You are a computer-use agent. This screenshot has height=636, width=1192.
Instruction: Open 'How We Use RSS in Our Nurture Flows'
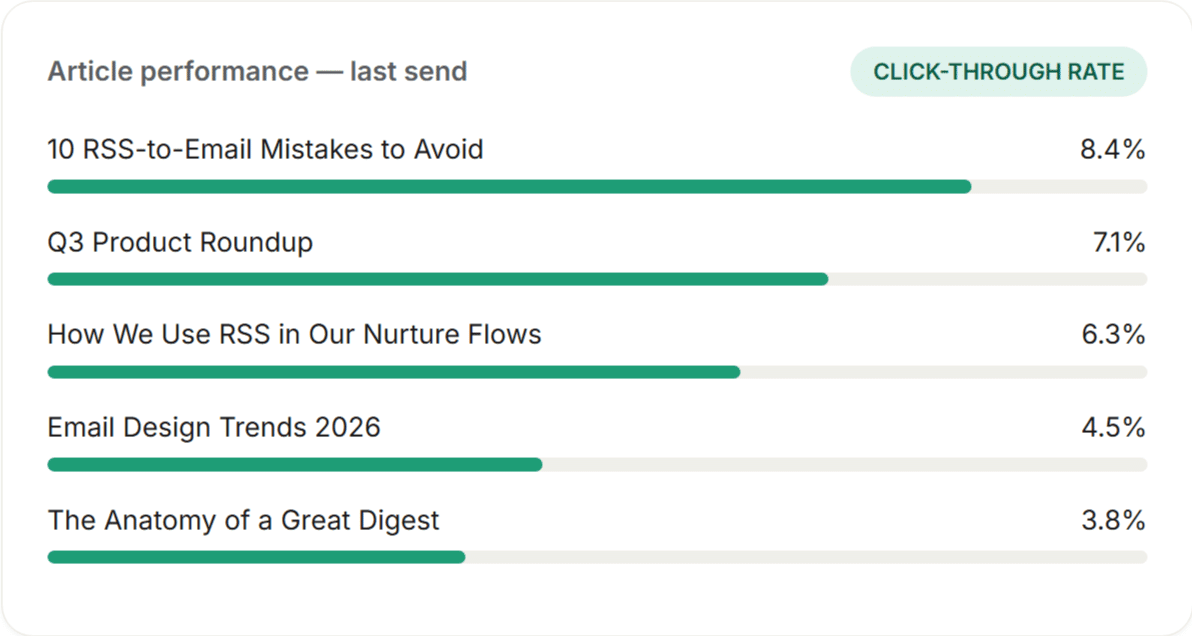(294, 334)
